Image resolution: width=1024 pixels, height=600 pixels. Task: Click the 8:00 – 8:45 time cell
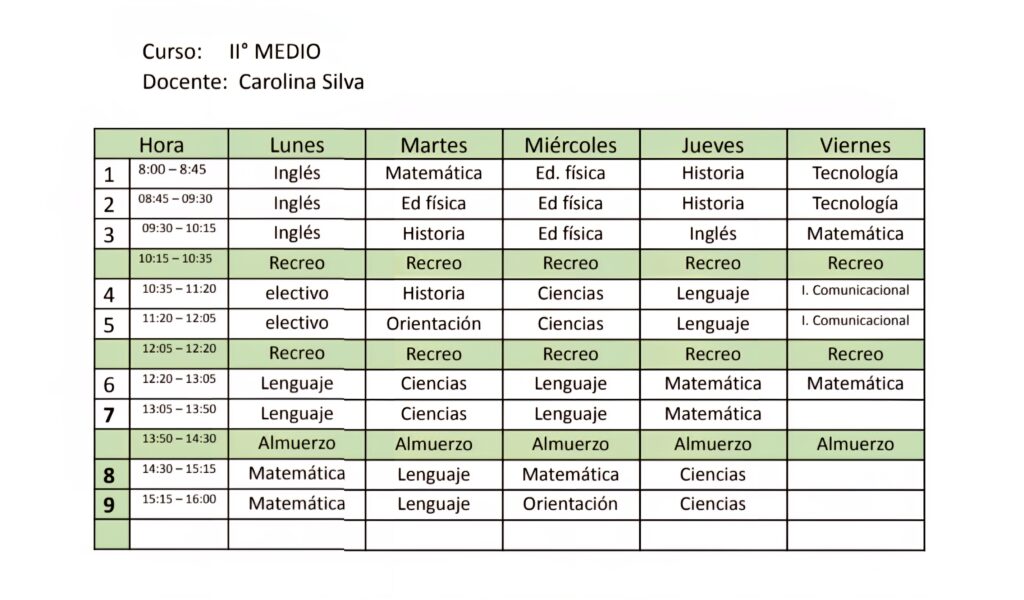point(179,174)
